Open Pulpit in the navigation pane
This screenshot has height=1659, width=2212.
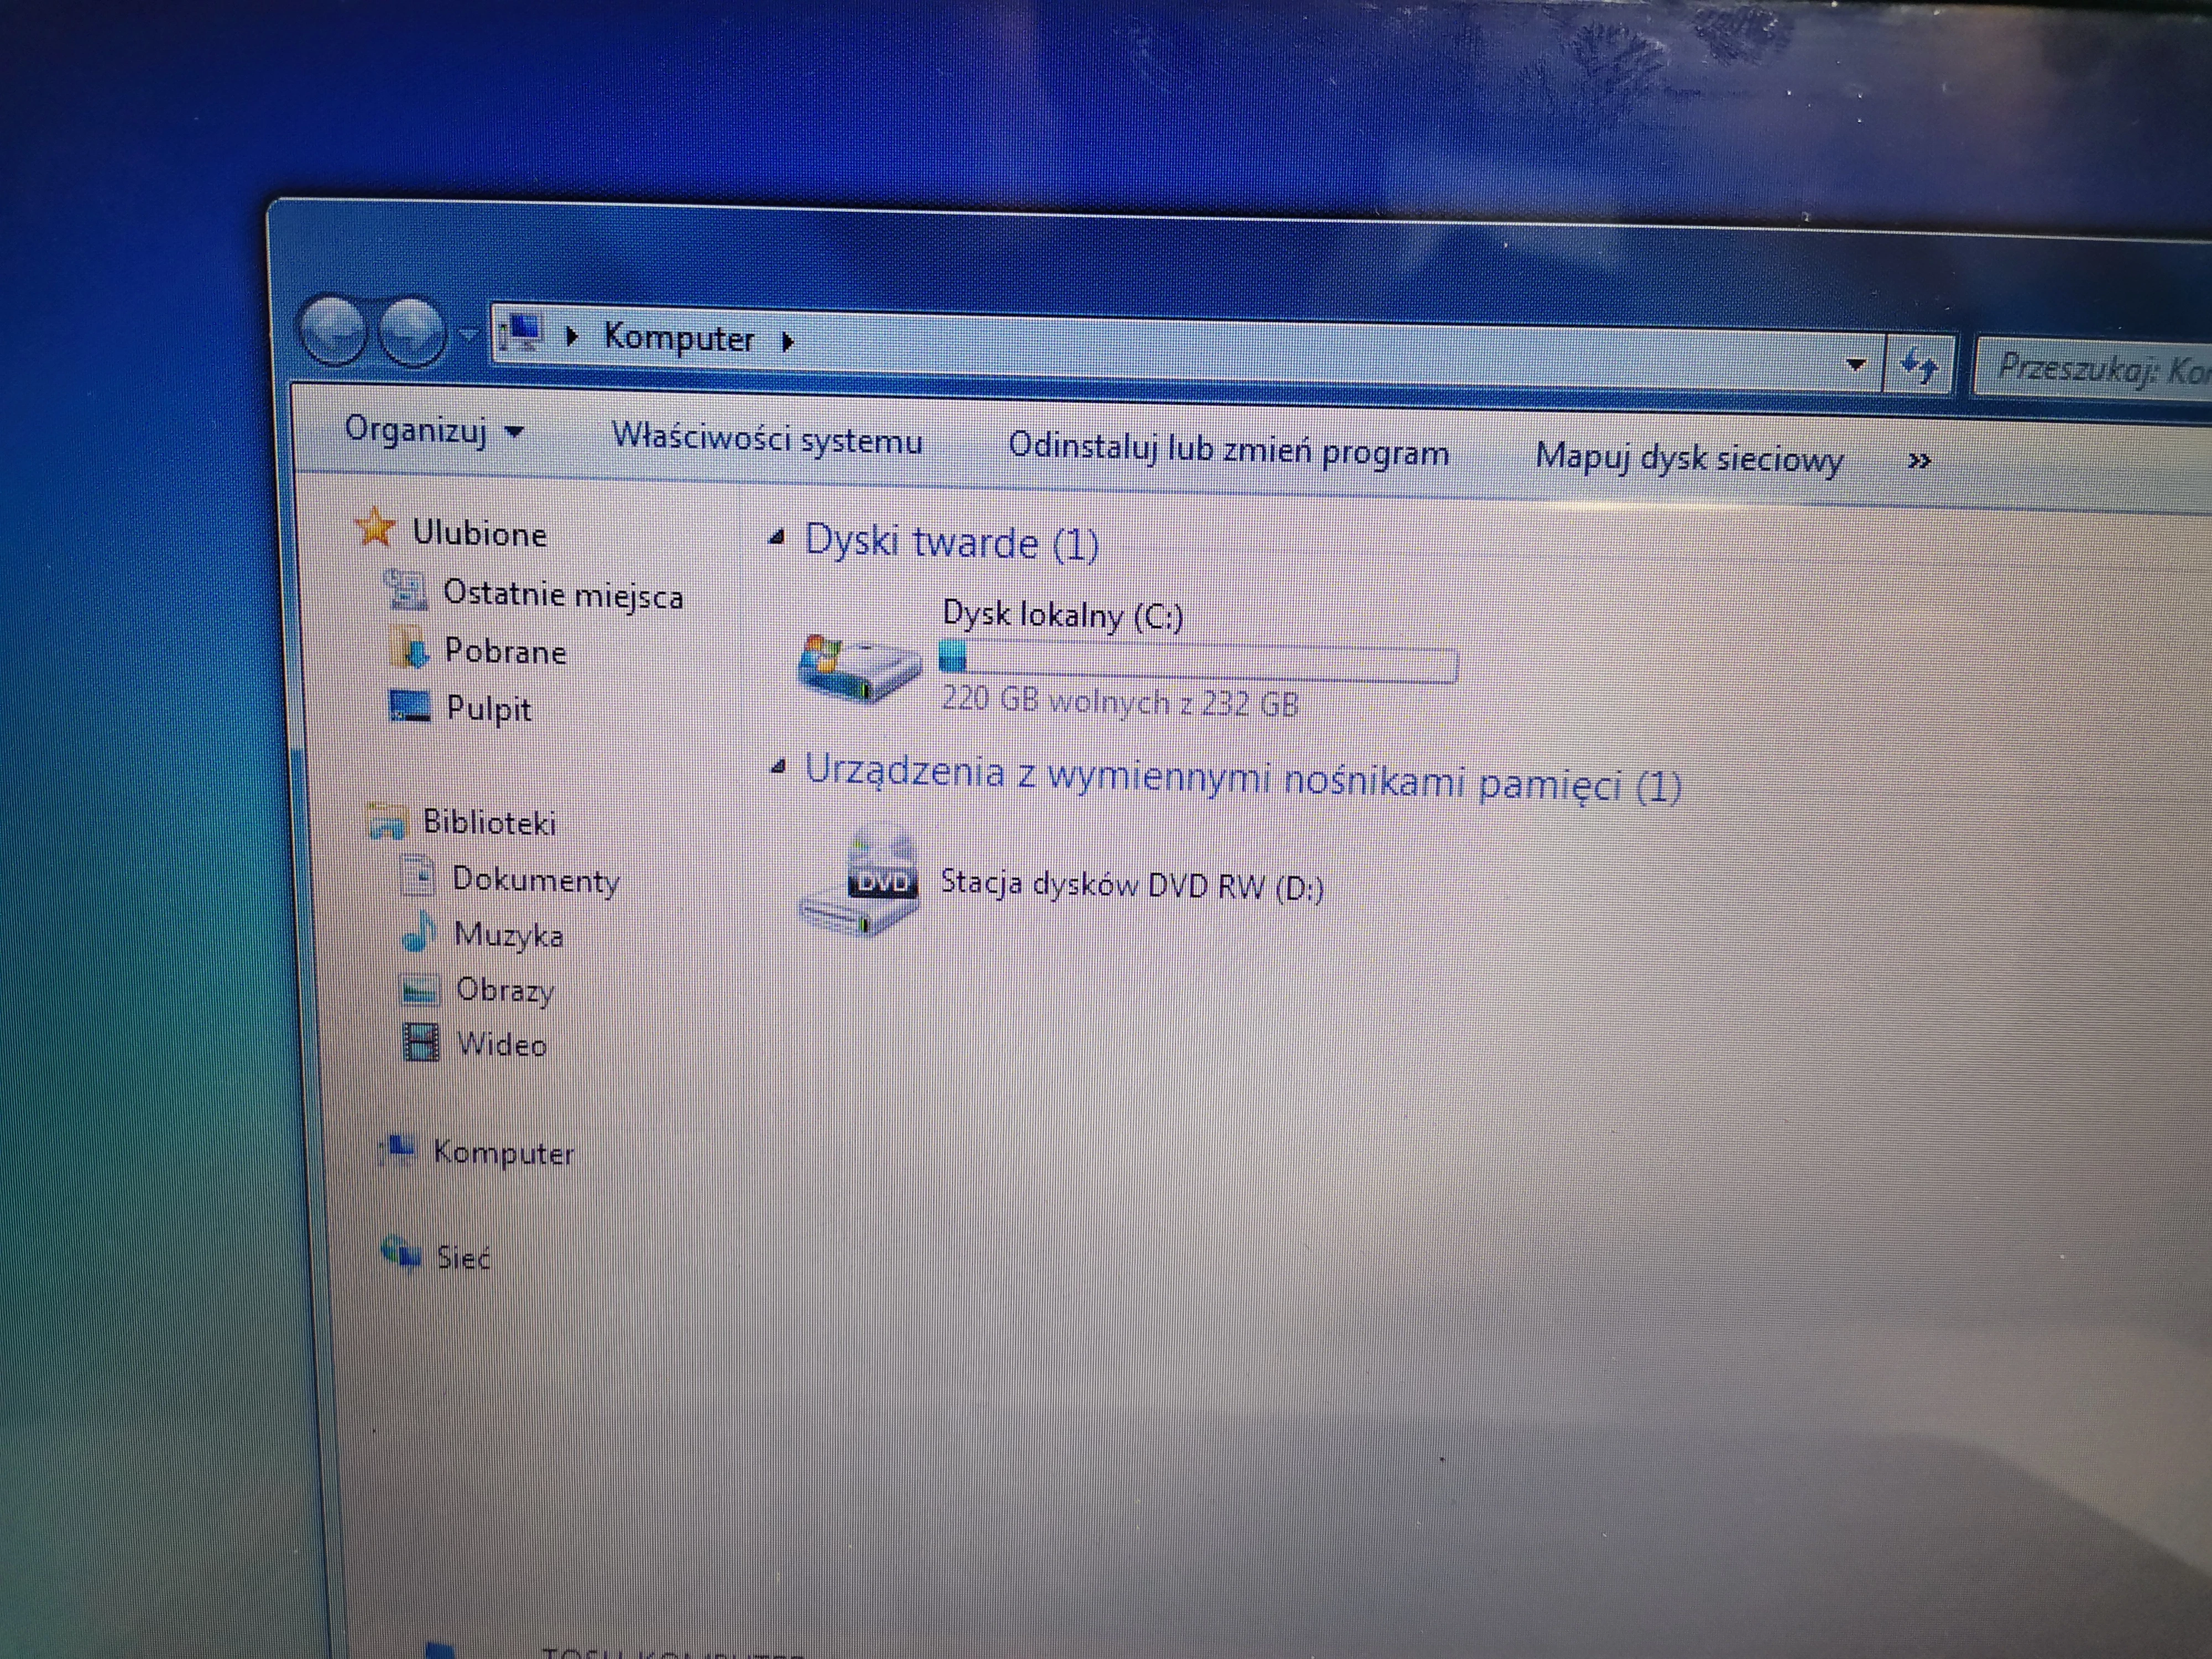pos(488,708)
